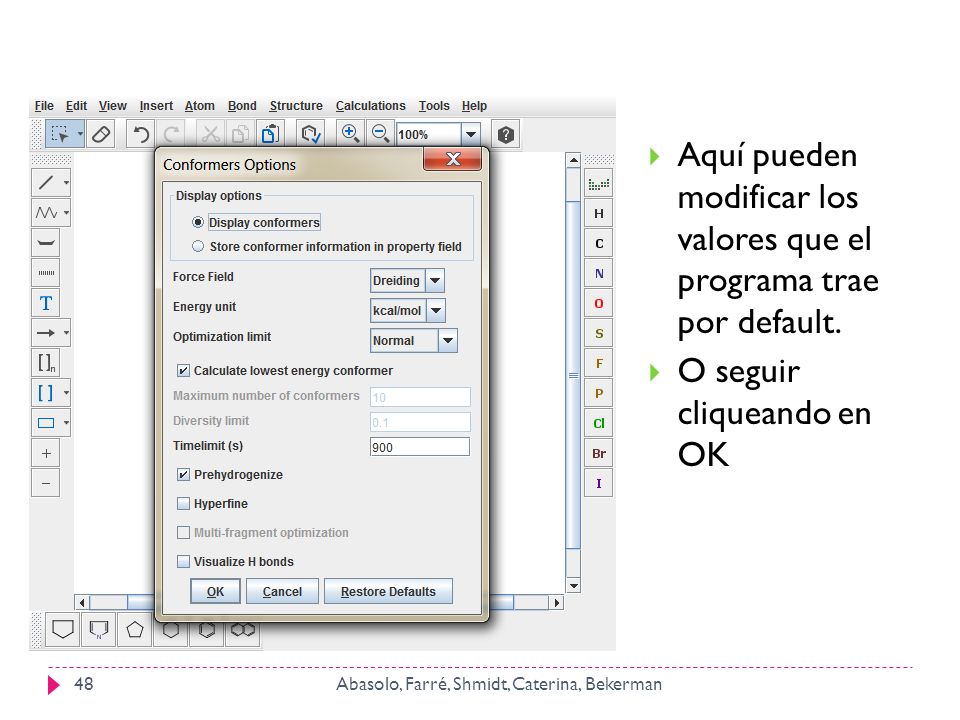Viewport: 960px width, 720px height.
Task: Expand selection tool options arrow
Action: (80, 133)
